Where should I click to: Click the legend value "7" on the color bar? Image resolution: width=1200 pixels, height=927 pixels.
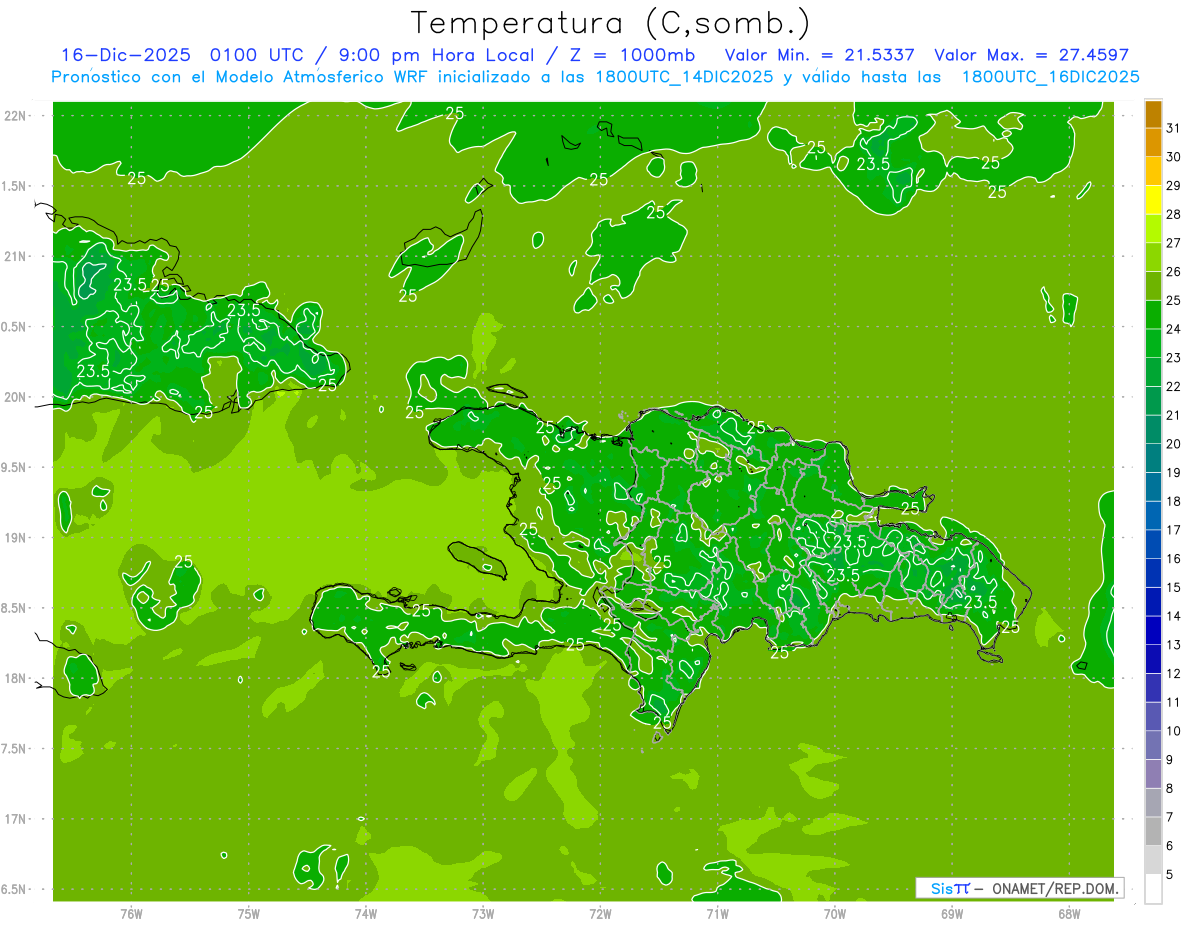pyautogui.click(x=1170, y=817)
